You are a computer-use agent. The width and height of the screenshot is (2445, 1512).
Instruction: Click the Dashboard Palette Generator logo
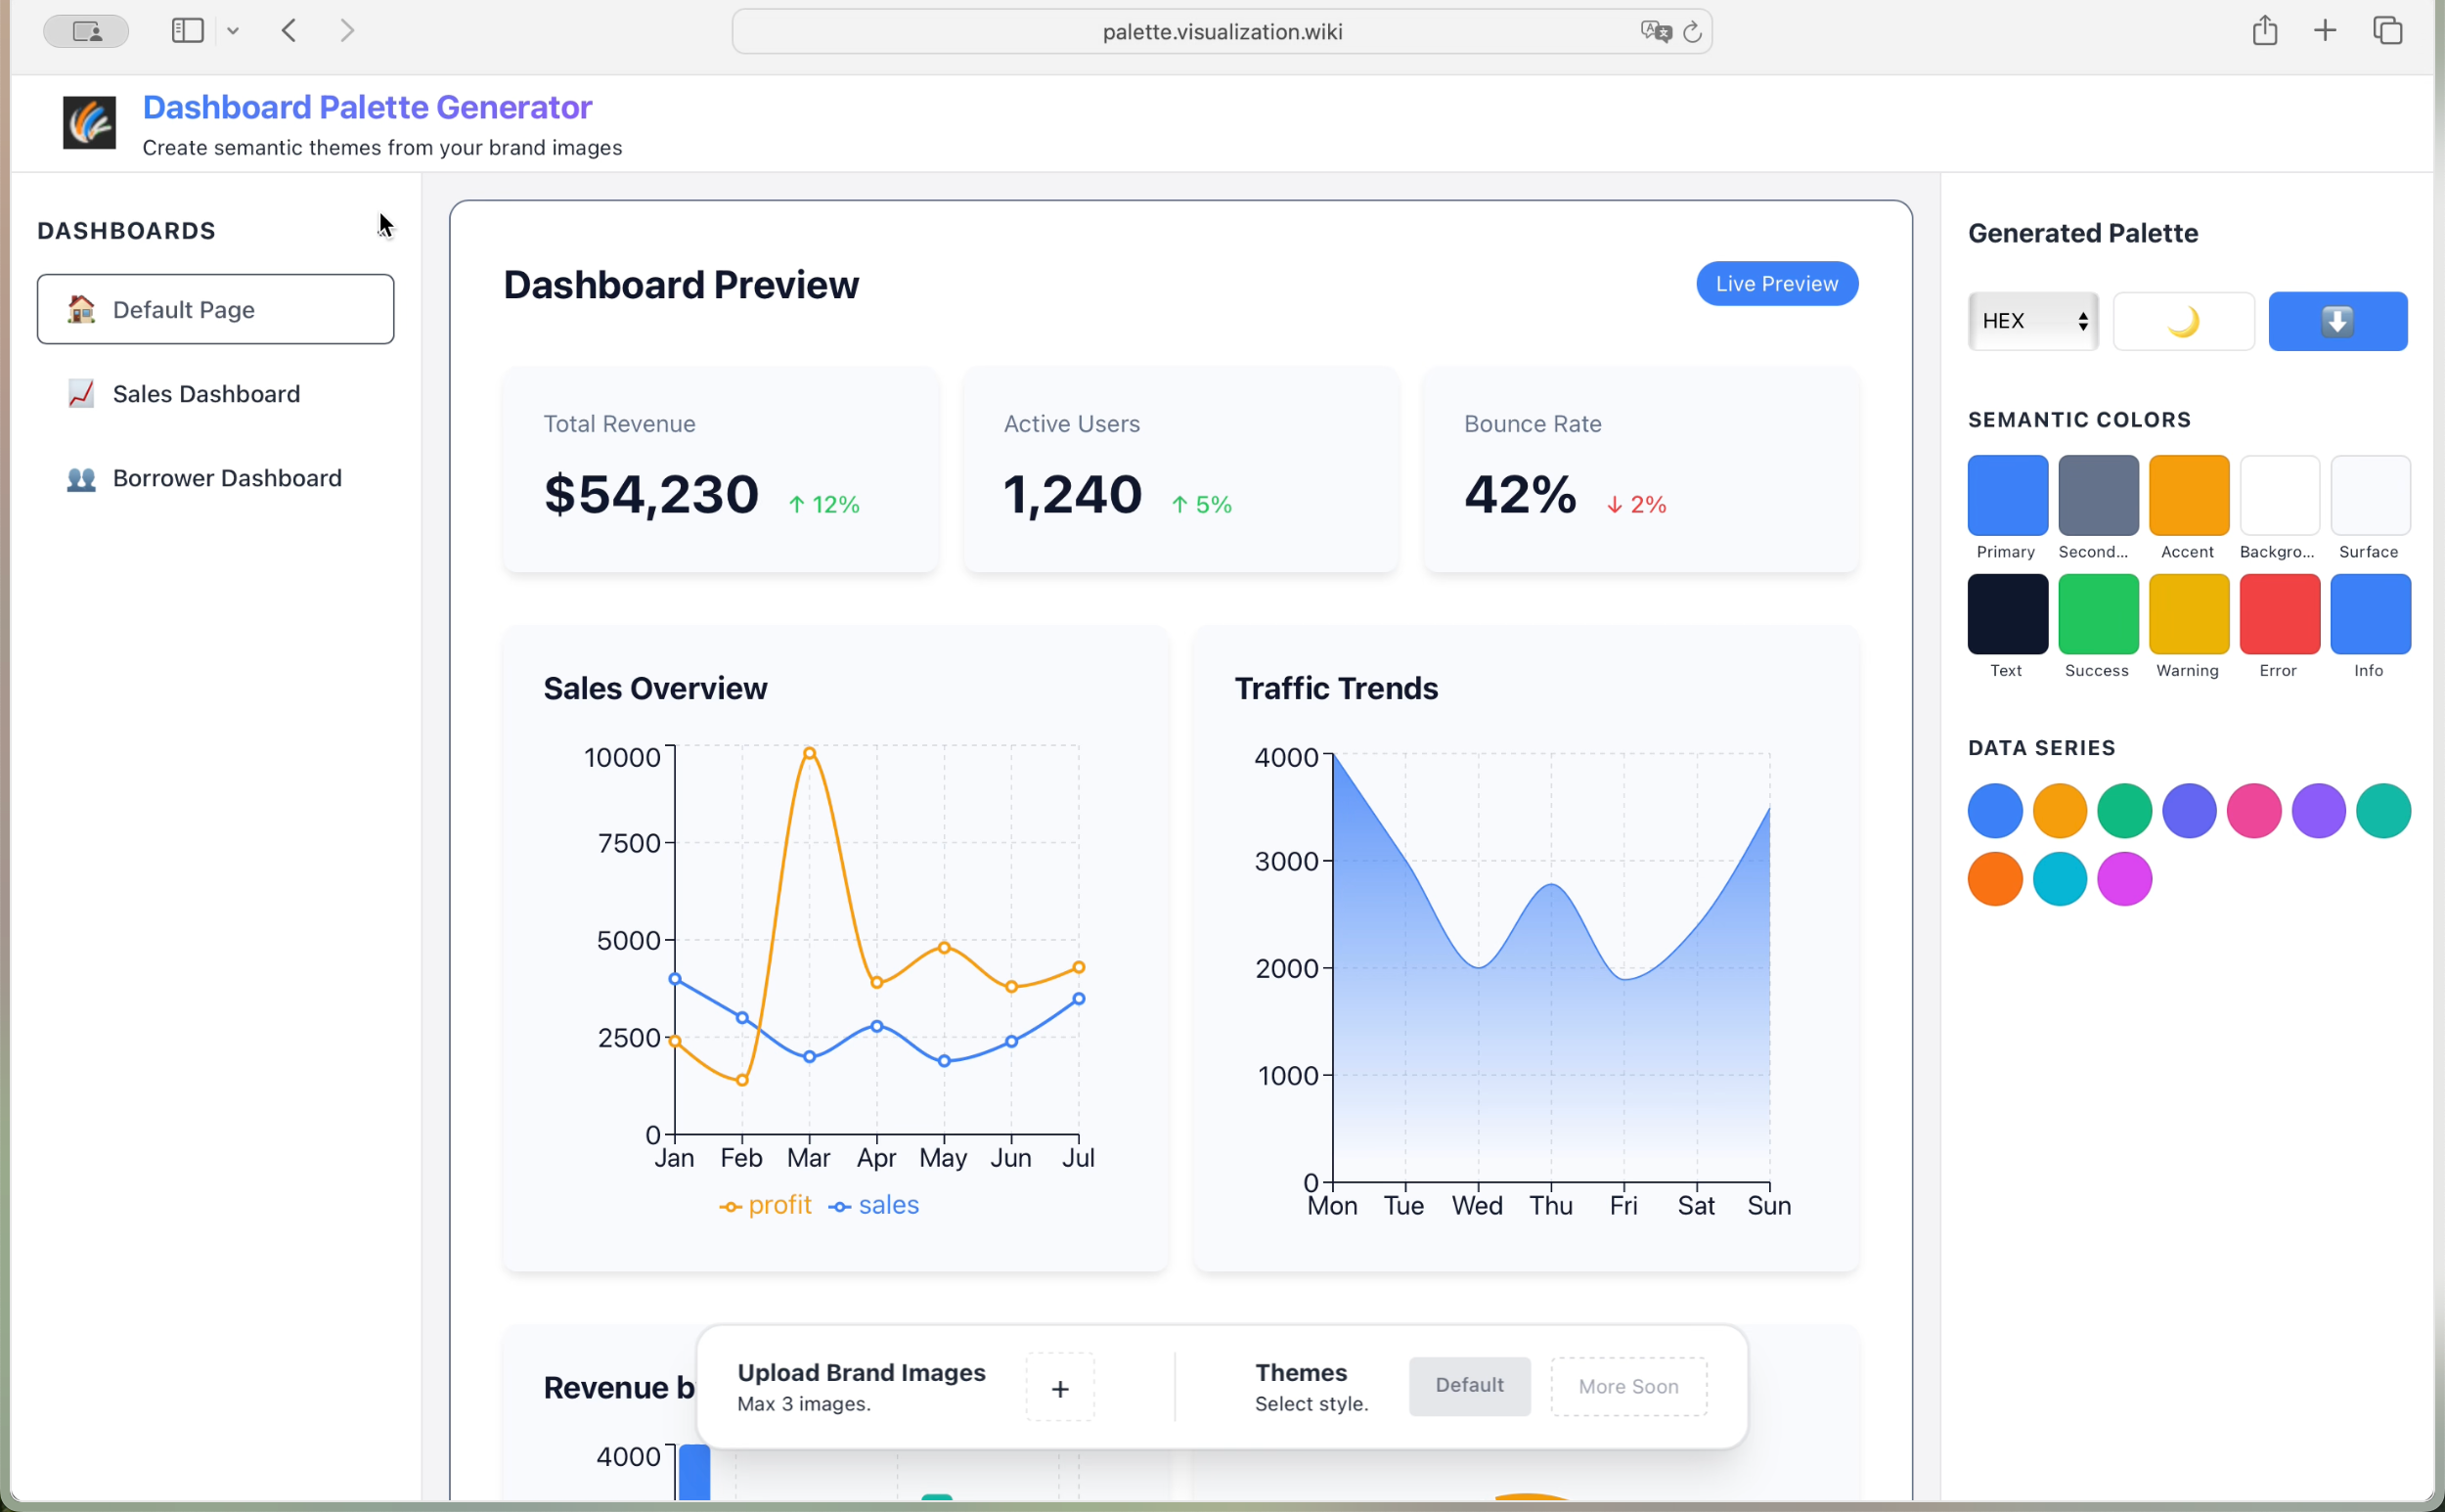89,122
